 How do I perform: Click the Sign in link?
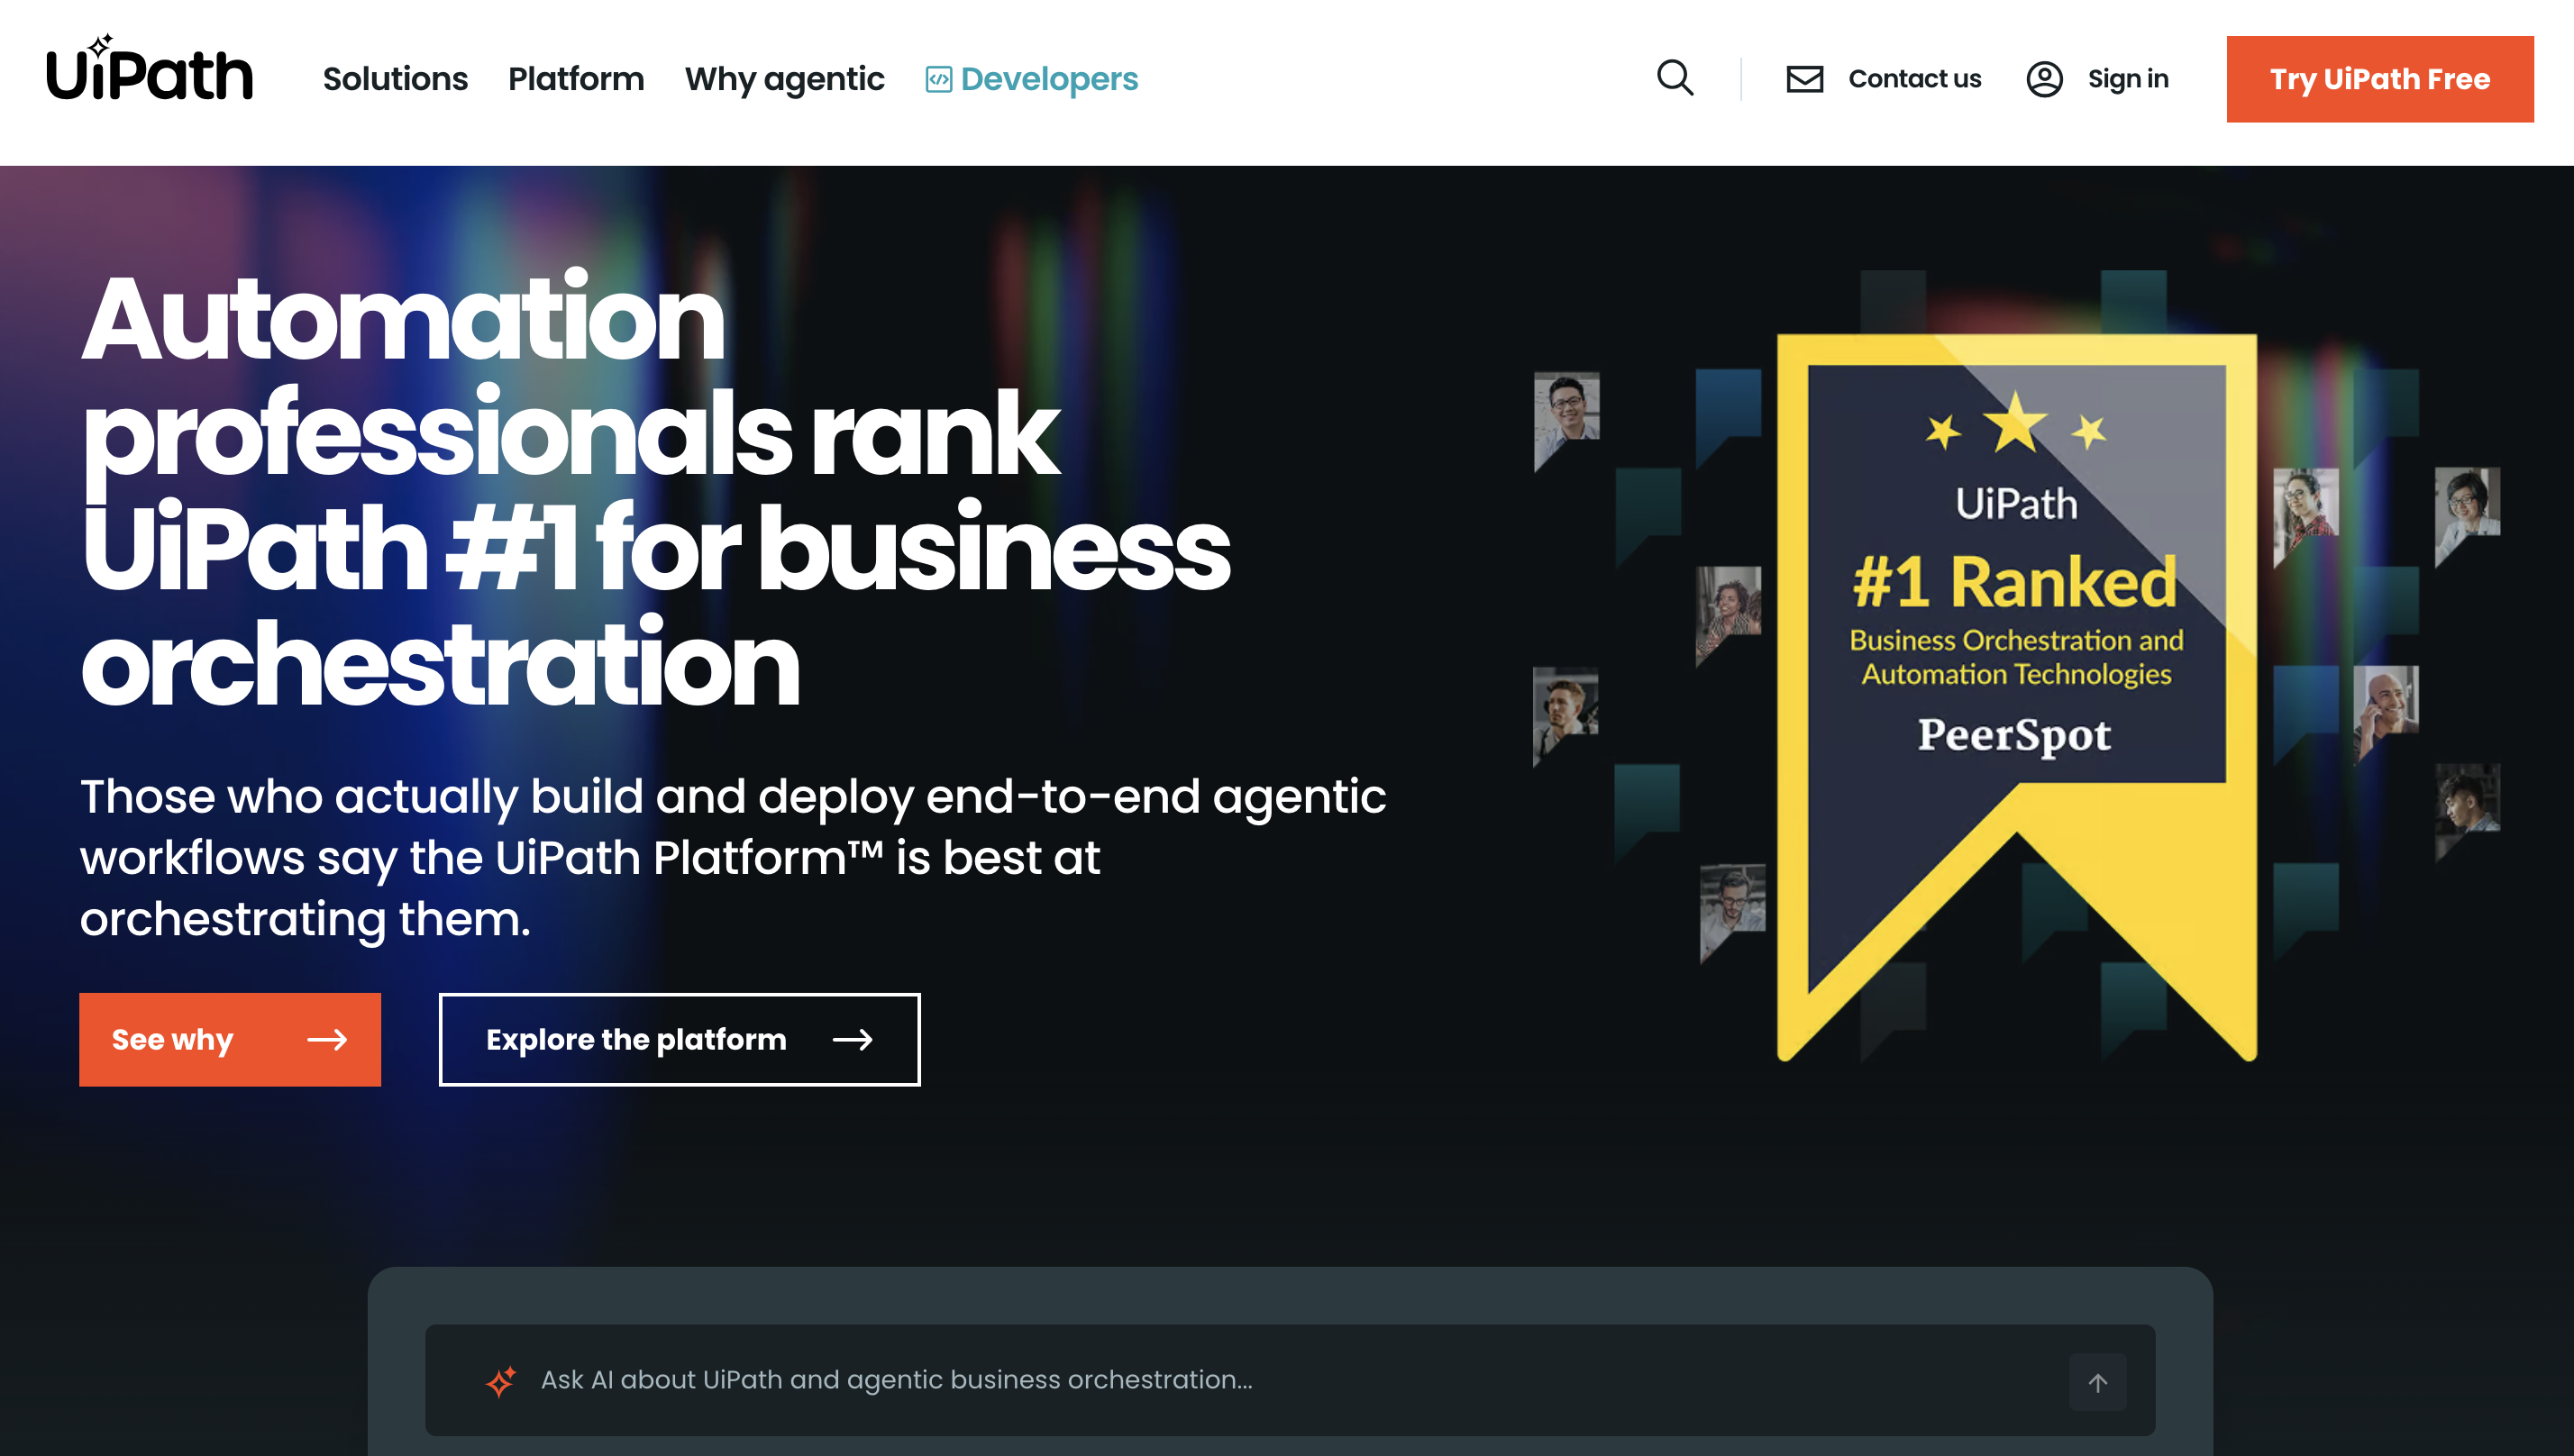click(x=2127, y=79)
